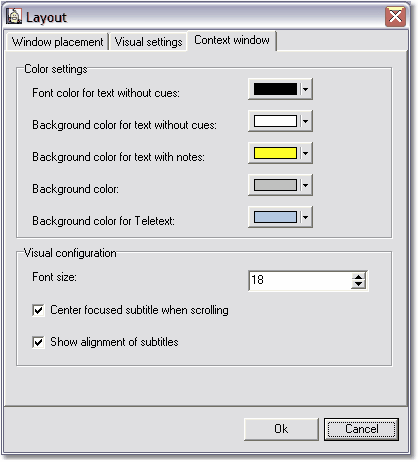Close the Layout dialog with the X
Screen dimensions: 418x462
point(395,16)
